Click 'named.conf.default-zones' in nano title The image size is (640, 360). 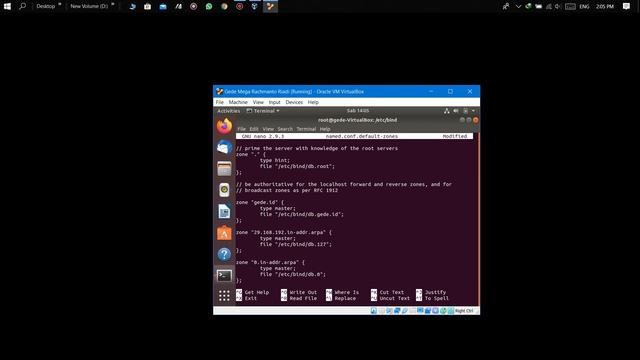pos(362,136)
